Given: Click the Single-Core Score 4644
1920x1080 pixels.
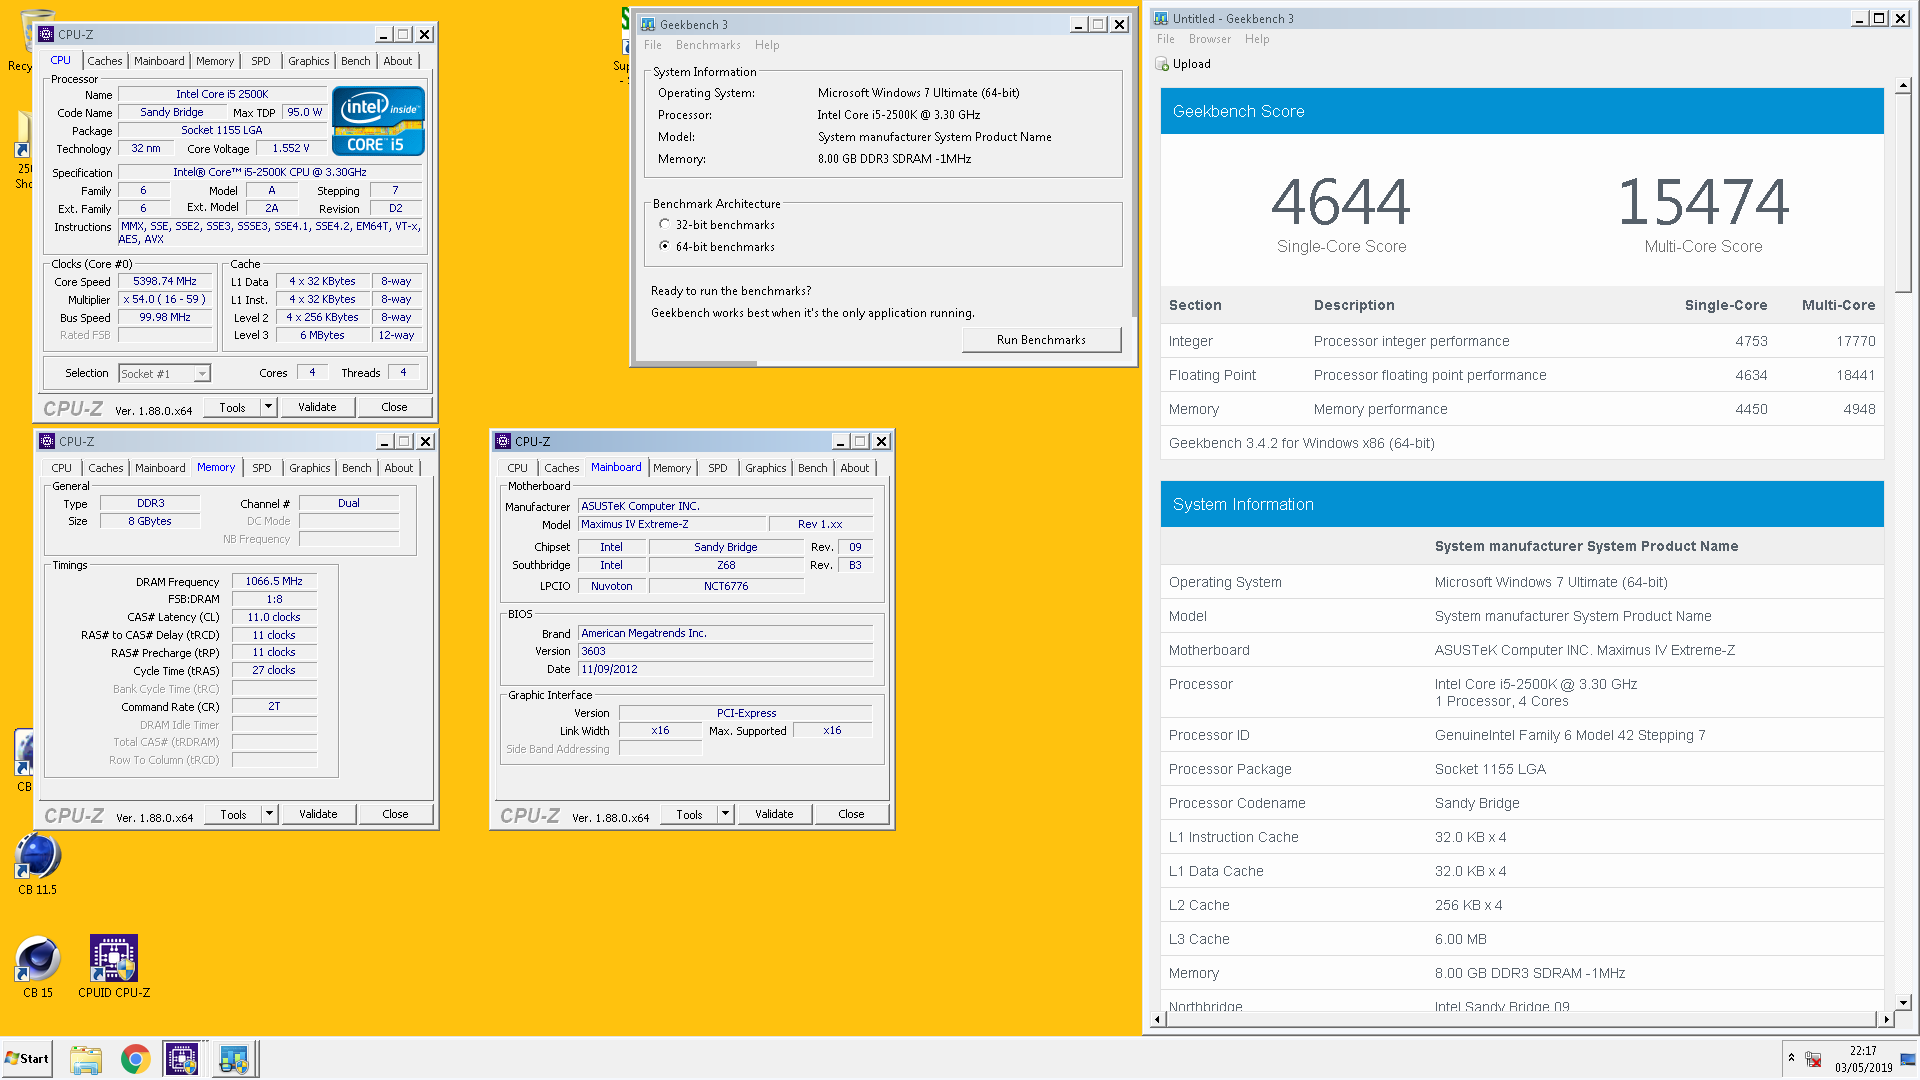Looking at the screenshot, I should click(1341, 202).
